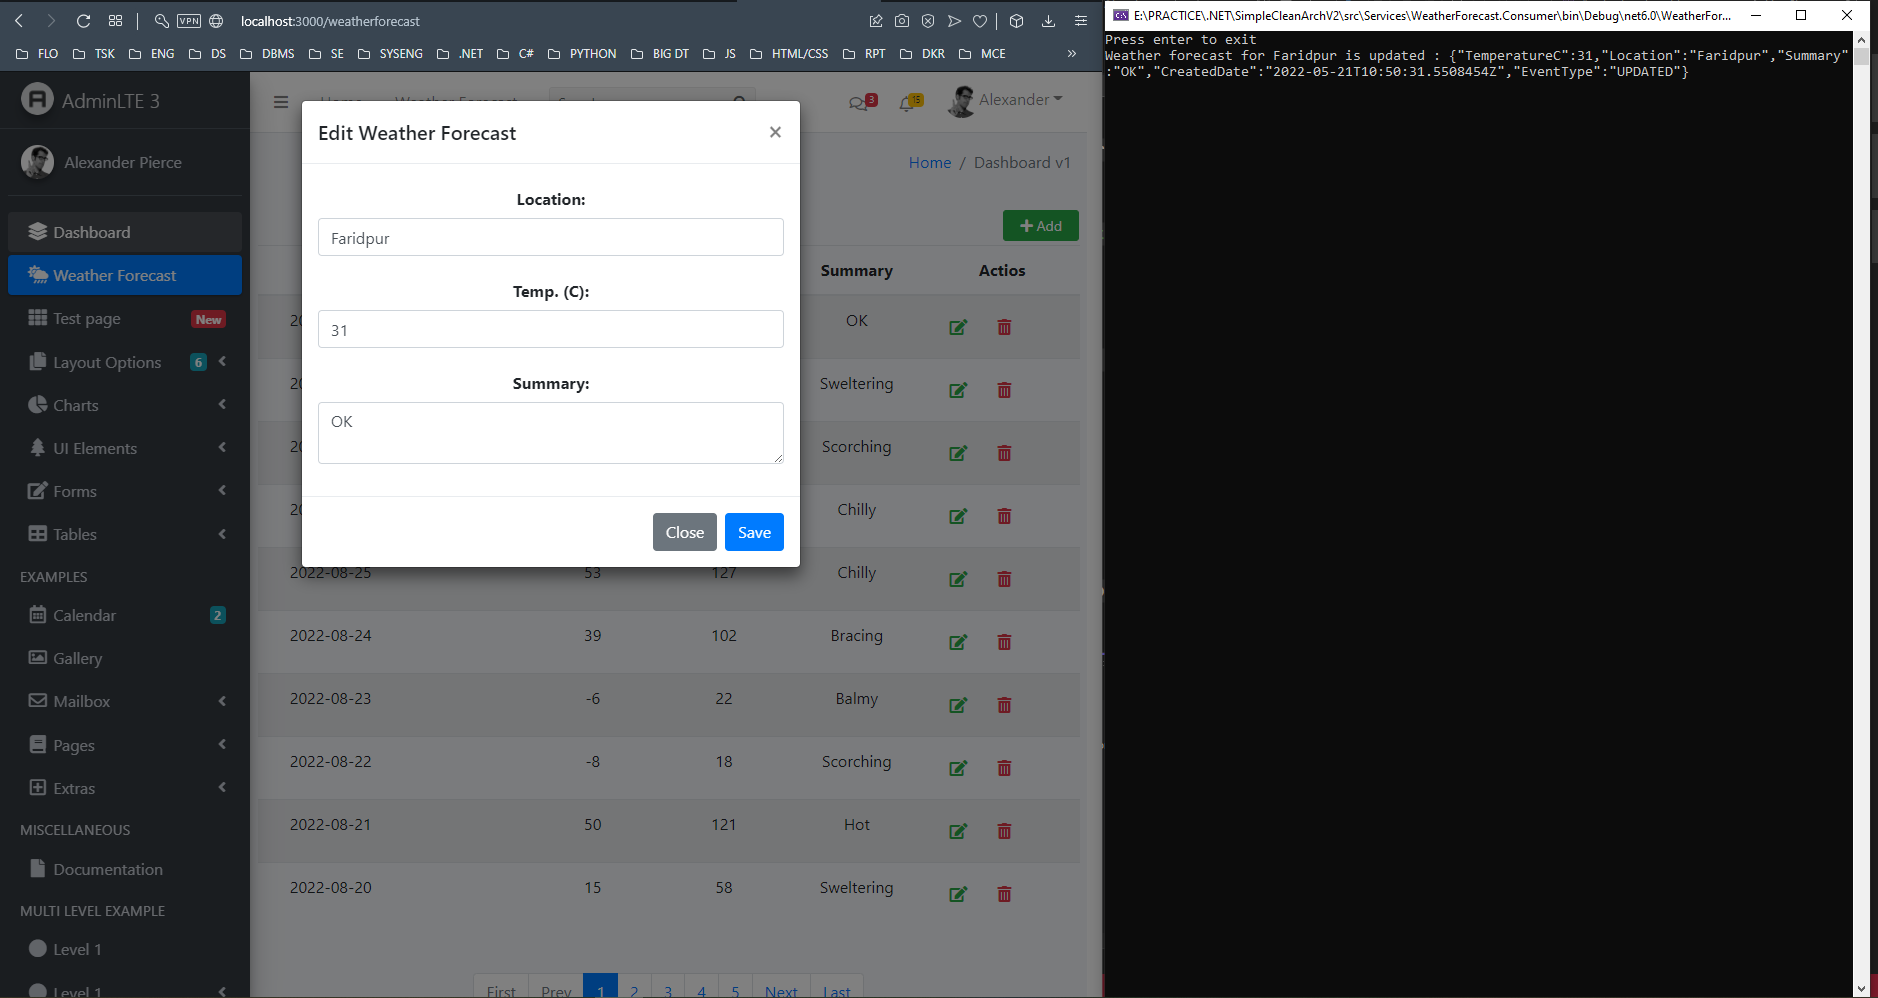Viewport: 1878px width, 998px height.
Task: Click the edit icon in the Bracing row
Action: 958,642
